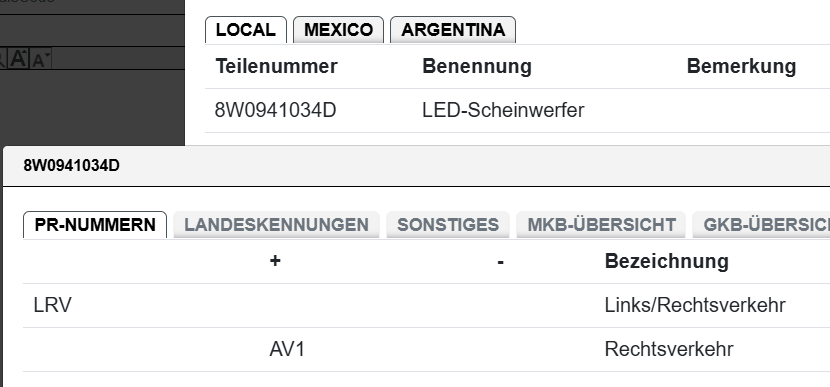
Task: Open the GKB-ÜBERSICHT tab
Action: 761,224
